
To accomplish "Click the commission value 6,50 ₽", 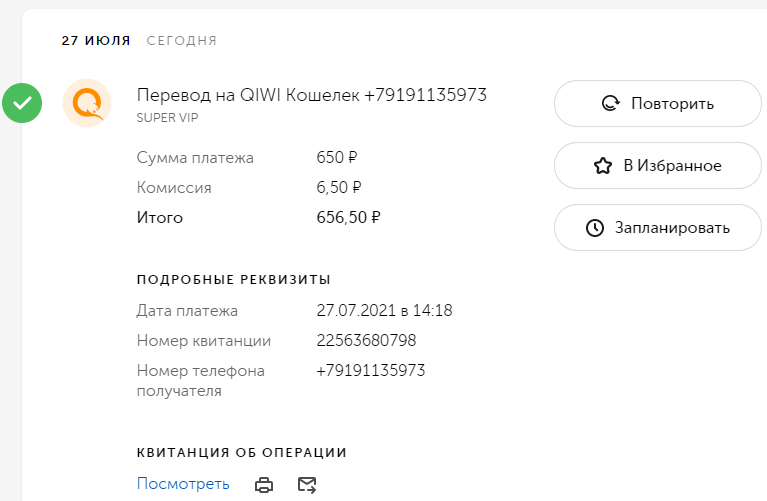I will pyautogui.click(x=339, y=187).
